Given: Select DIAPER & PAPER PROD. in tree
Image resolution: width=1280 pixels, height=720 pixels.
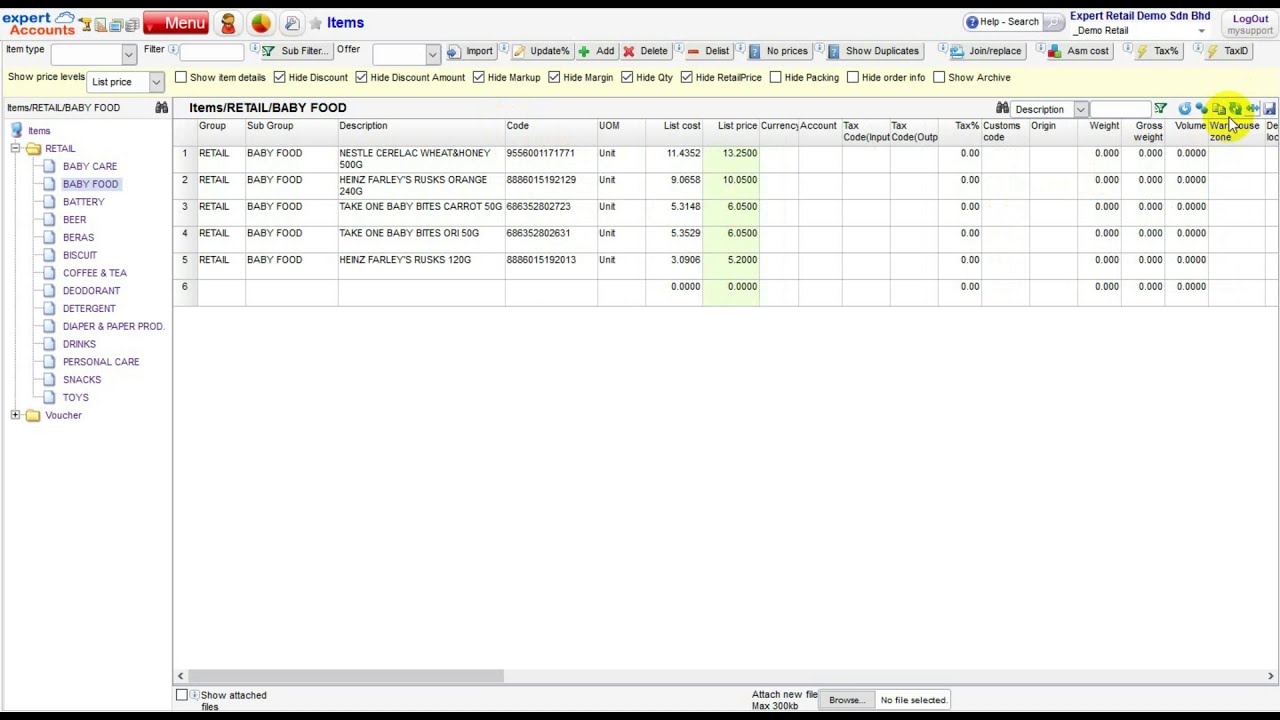Looking at the screenshot, I should tap(113, 326).
